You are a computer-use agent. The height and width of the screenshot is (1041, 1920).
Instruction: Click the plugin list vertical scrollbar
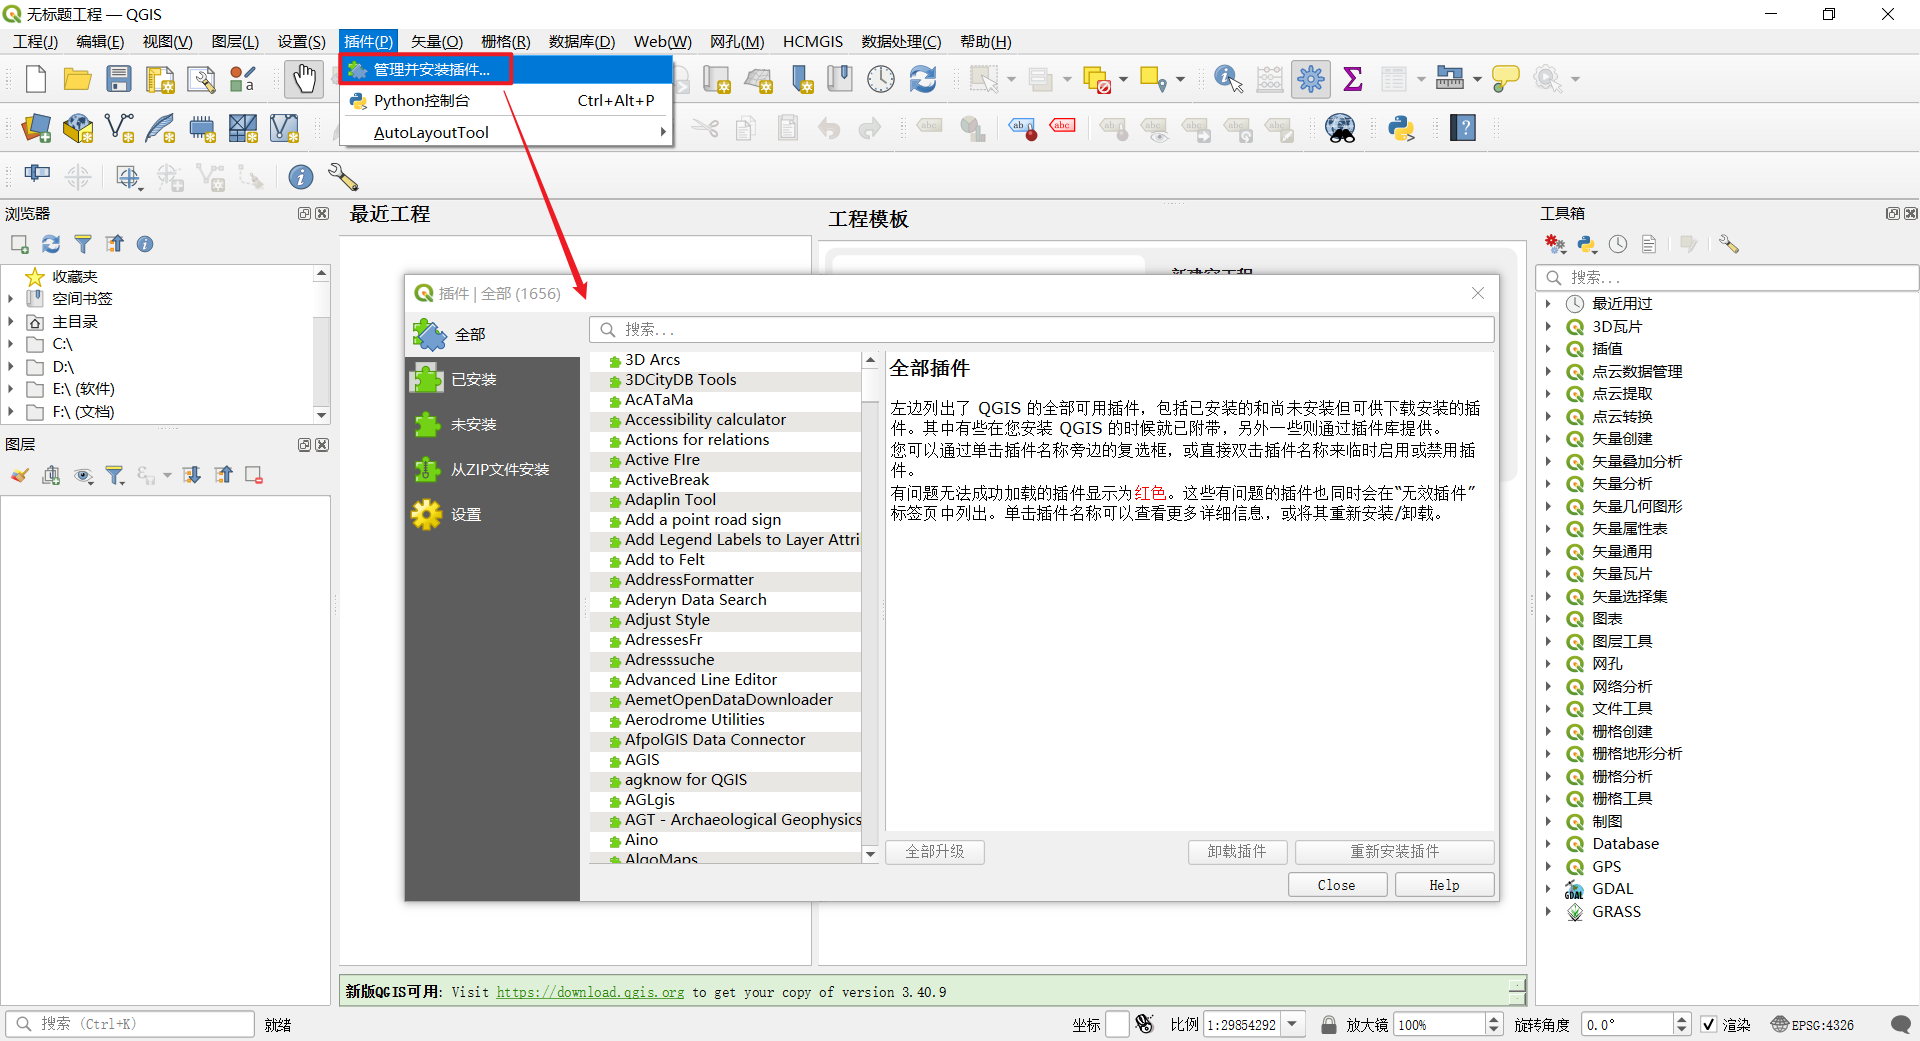870,606
